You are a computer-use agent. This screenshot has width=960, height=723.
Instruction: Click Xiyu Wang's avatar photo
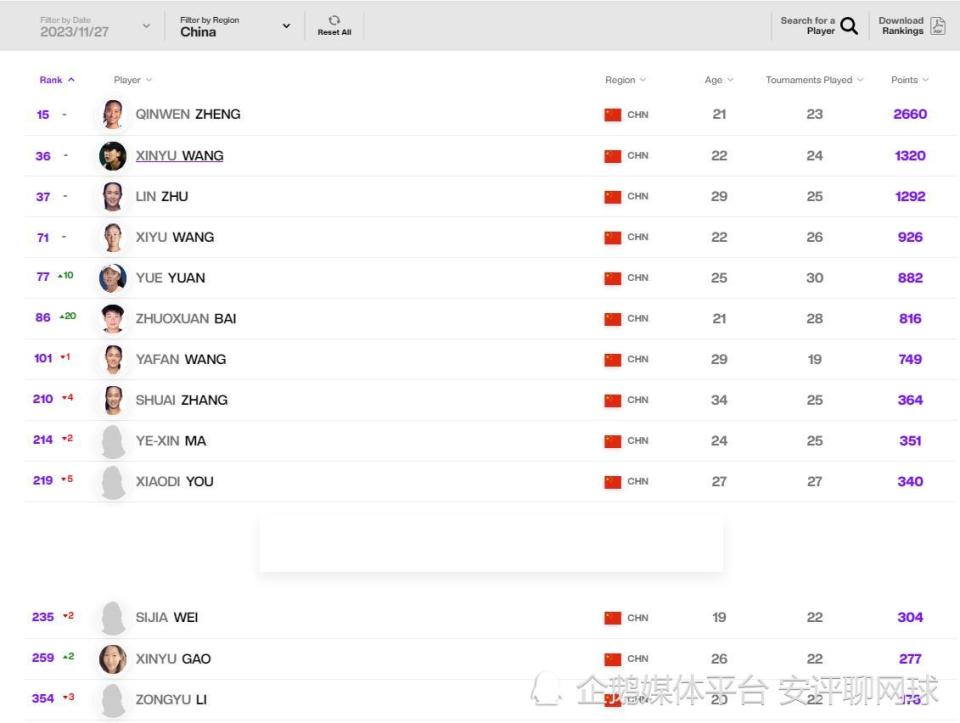click(x=113, y=237)
